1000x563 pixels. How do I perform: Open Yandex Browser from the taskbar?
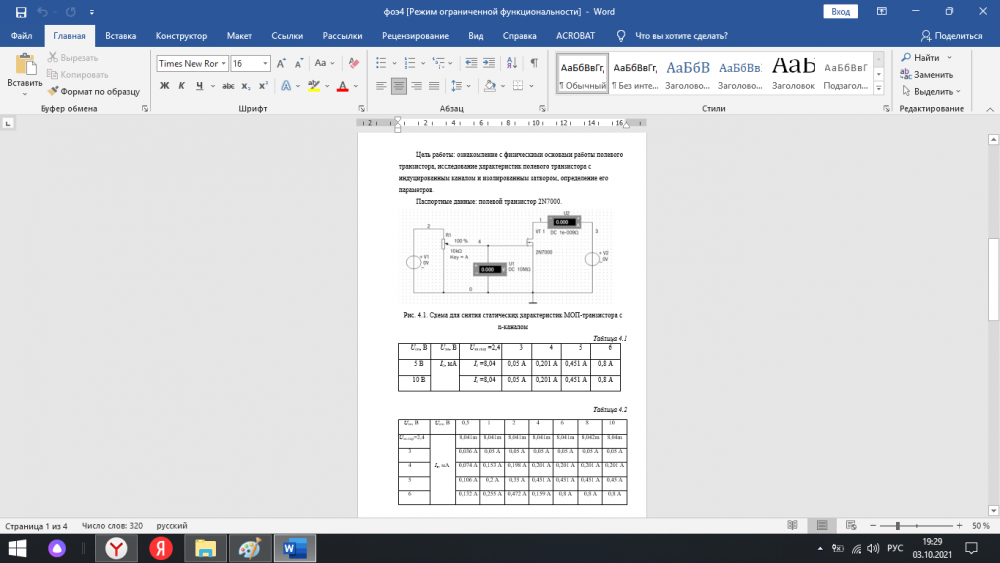click(x=117, y=548)
